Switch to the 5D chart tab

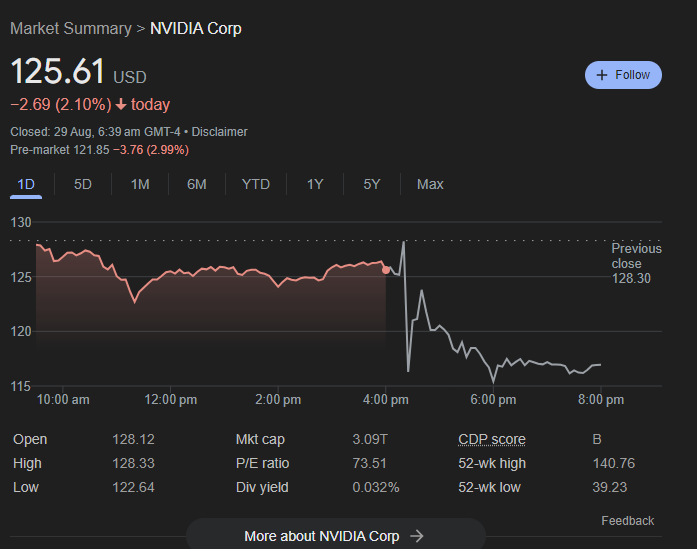click(x=83, y=184)
